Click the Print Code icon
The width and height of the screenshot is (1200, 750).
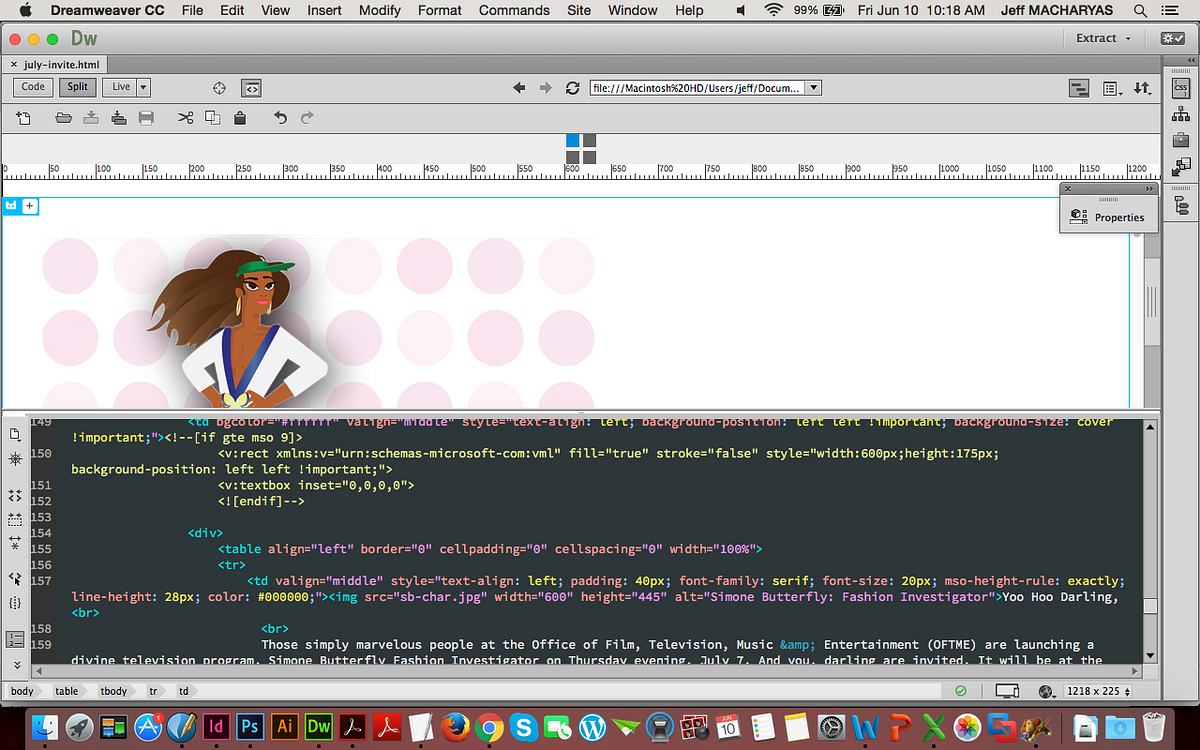146,118
